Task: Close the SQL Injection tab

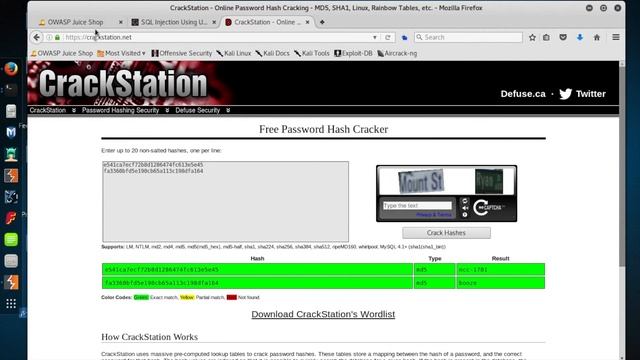Action: 214,22
